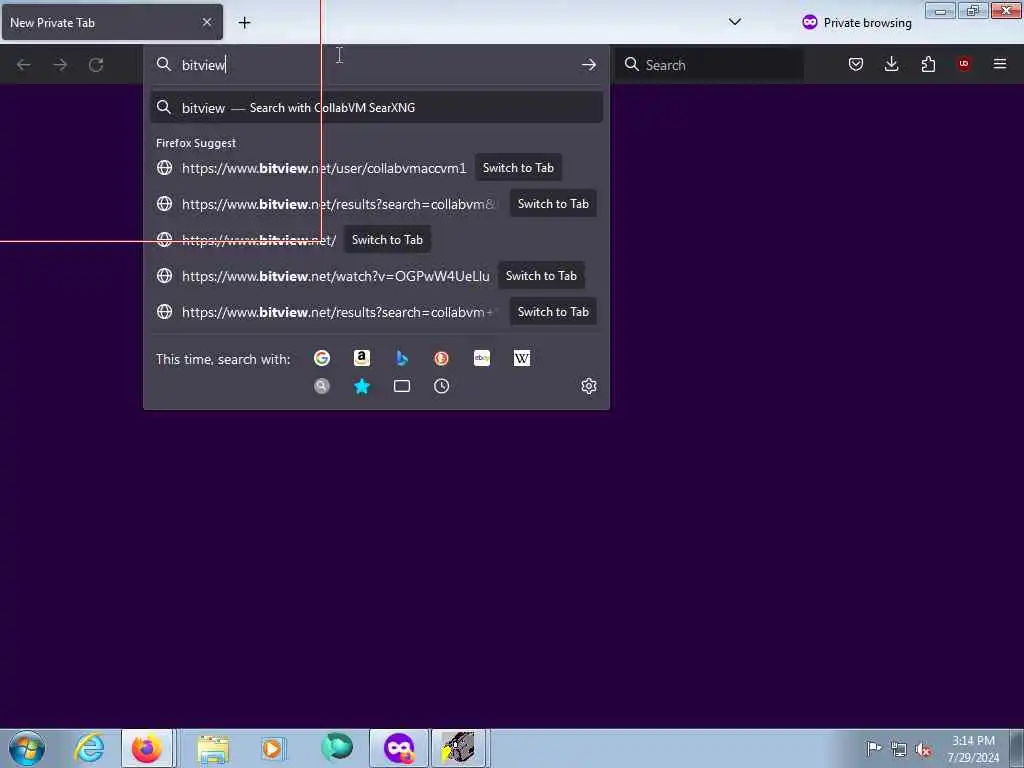Reload the current page
1024x768 pixels.
click(96, 65)
